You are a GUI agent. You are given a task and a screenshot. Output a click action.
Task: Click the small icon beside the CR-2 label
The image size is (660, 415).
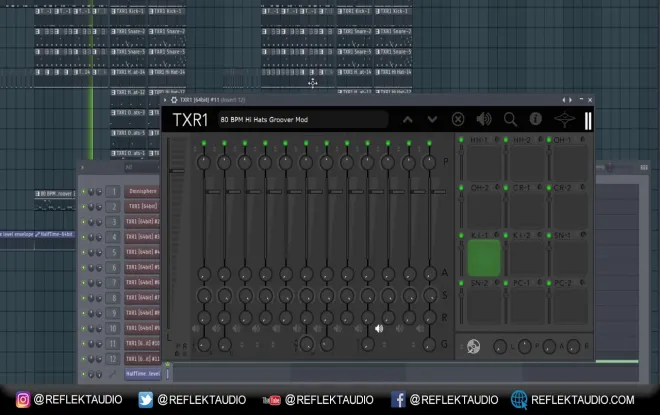583,187
